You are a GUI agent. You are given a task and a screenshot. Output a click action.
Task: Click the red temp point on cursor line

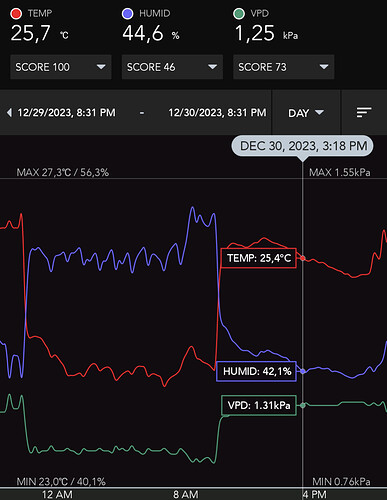pos(303,258)
